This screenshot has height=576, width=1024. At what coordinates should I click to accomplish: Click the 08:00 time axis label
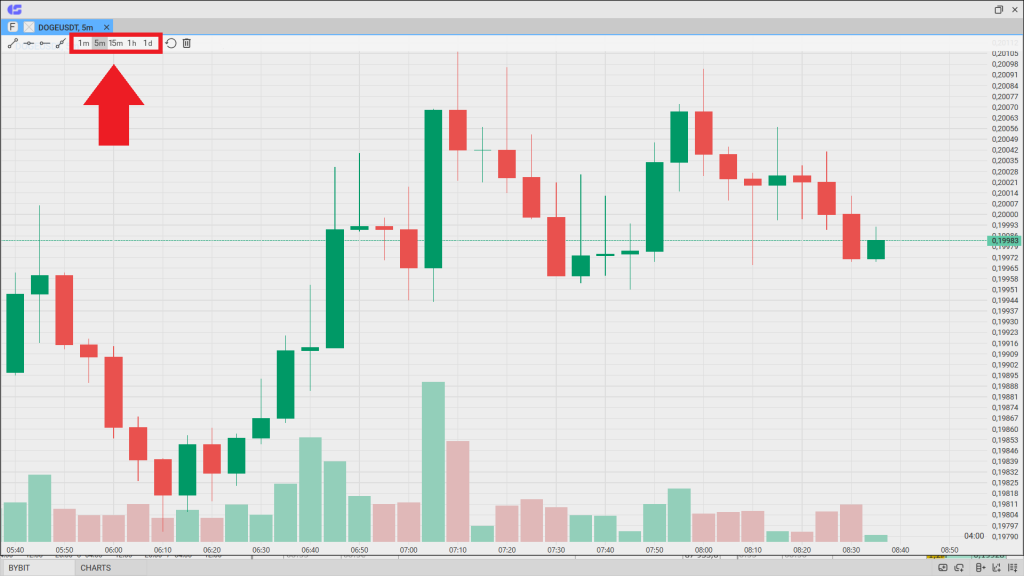point(703,550)
